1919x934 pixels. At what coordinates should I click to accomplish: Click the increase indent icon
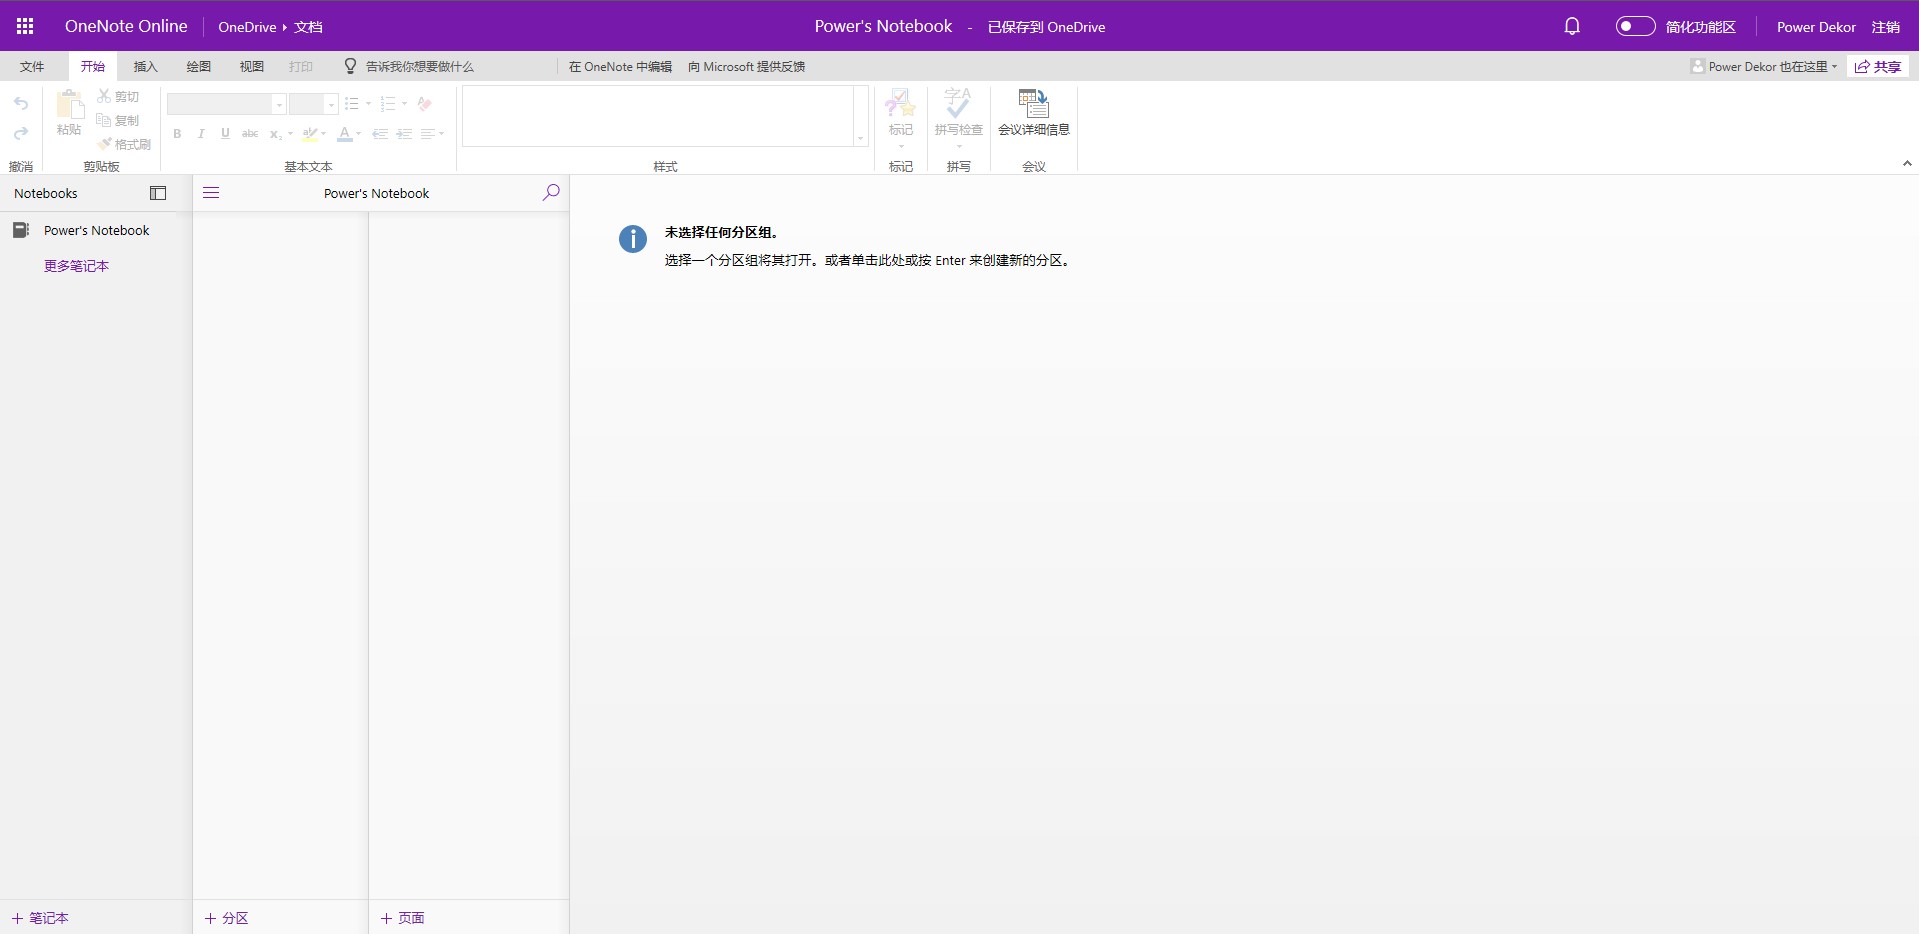click(x=404, y=134)
